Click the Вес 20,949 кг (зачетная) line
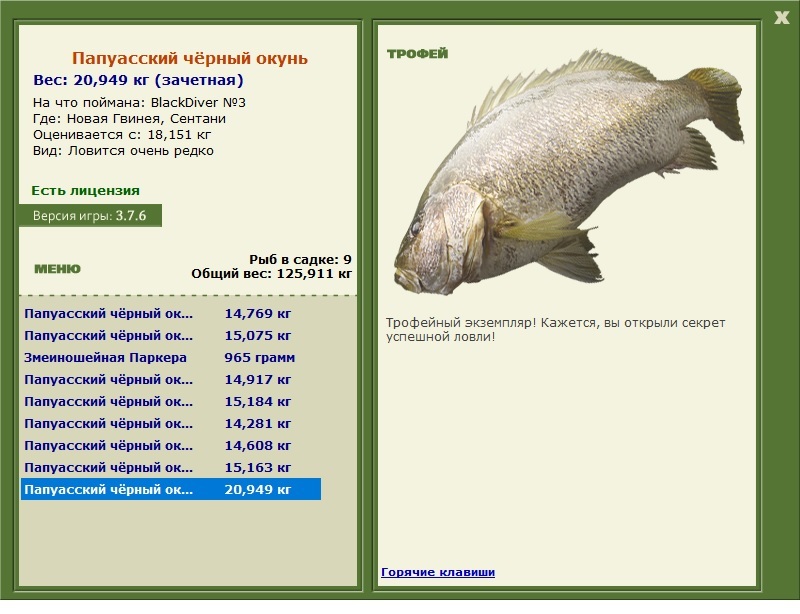This screenshot has width=800, height=614. pyautogui.click(x=138, y=80)
